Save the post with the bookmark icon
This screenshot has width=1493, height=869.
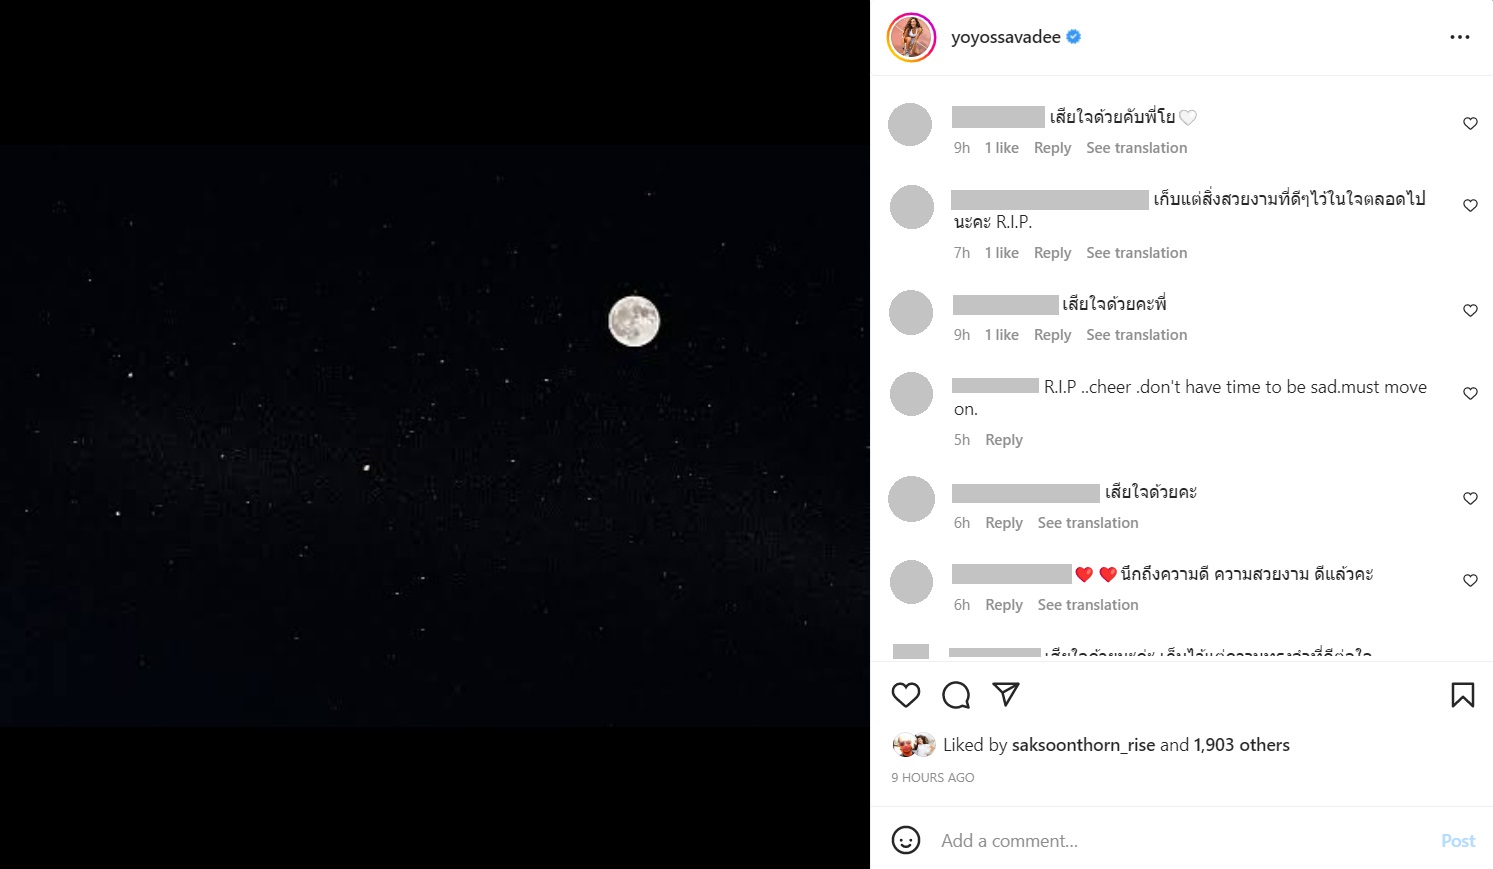[1462, 695]
